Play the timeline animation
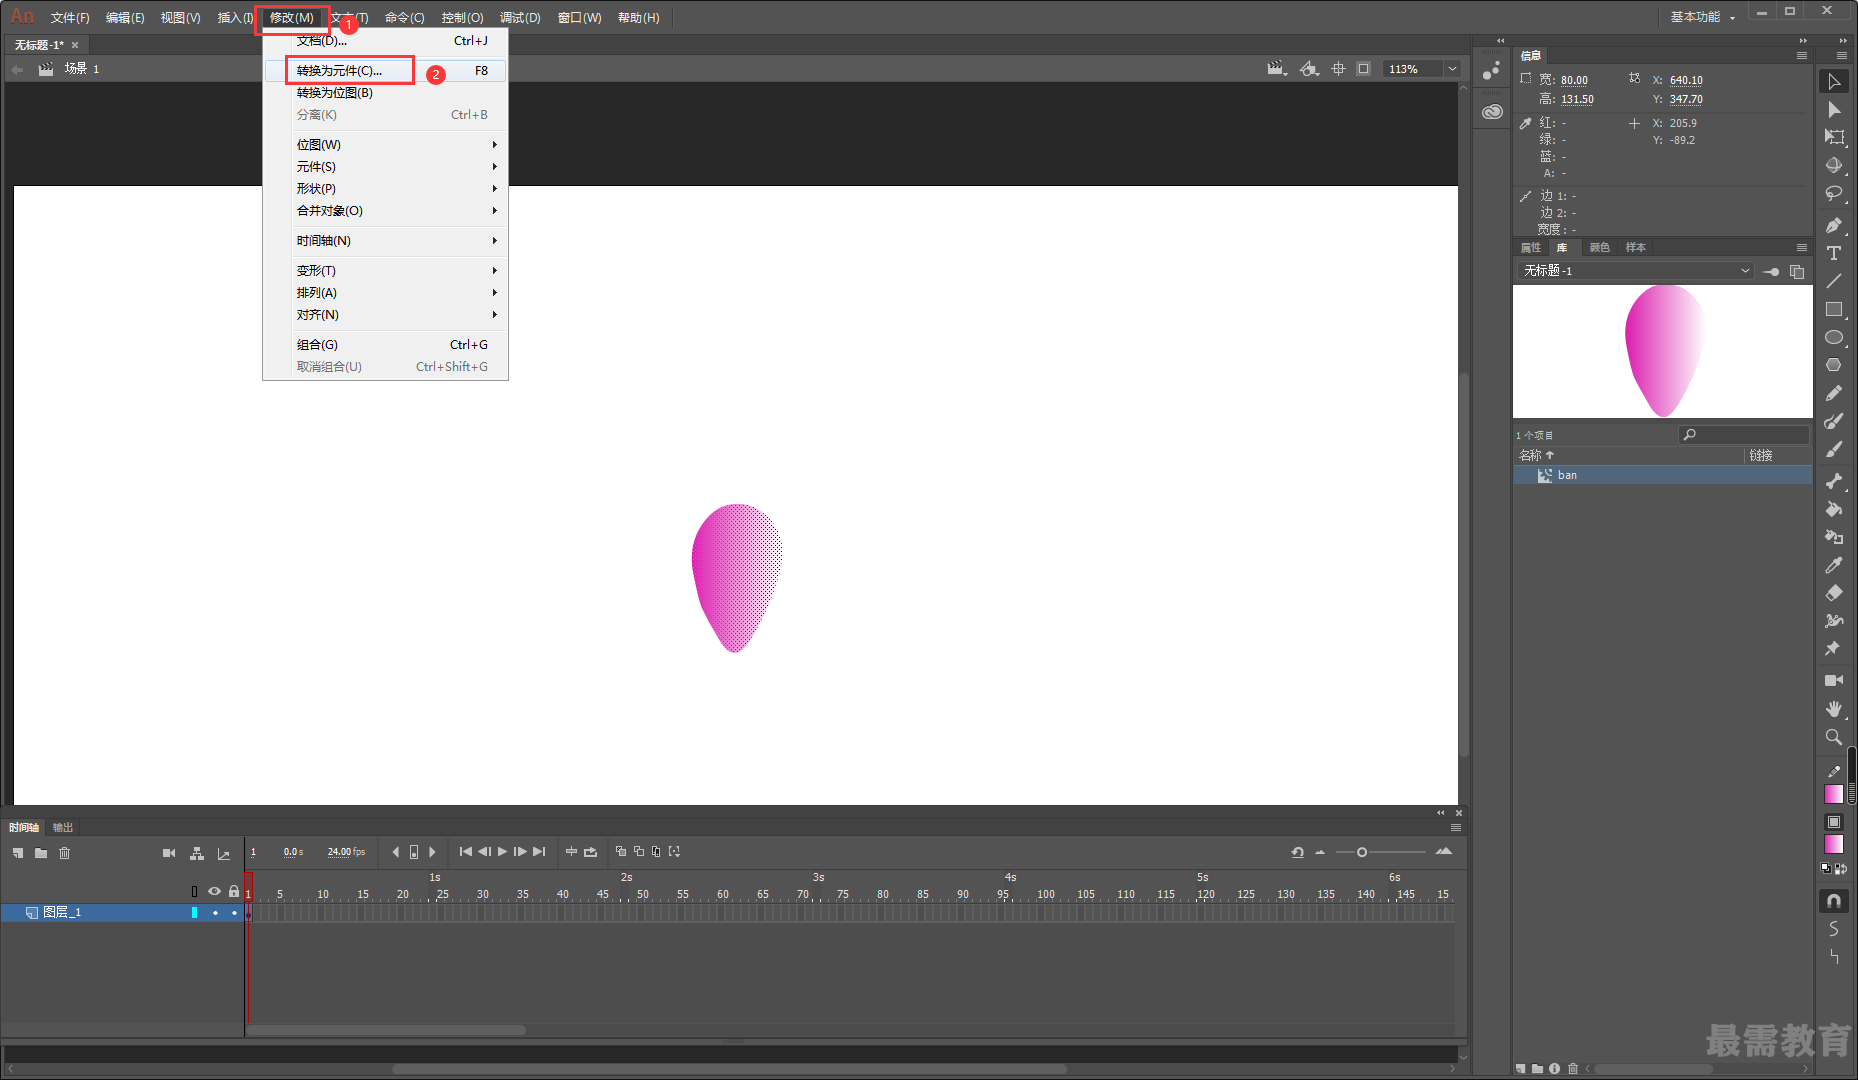Screen dimensions: 1858x1080 (502, 852)
